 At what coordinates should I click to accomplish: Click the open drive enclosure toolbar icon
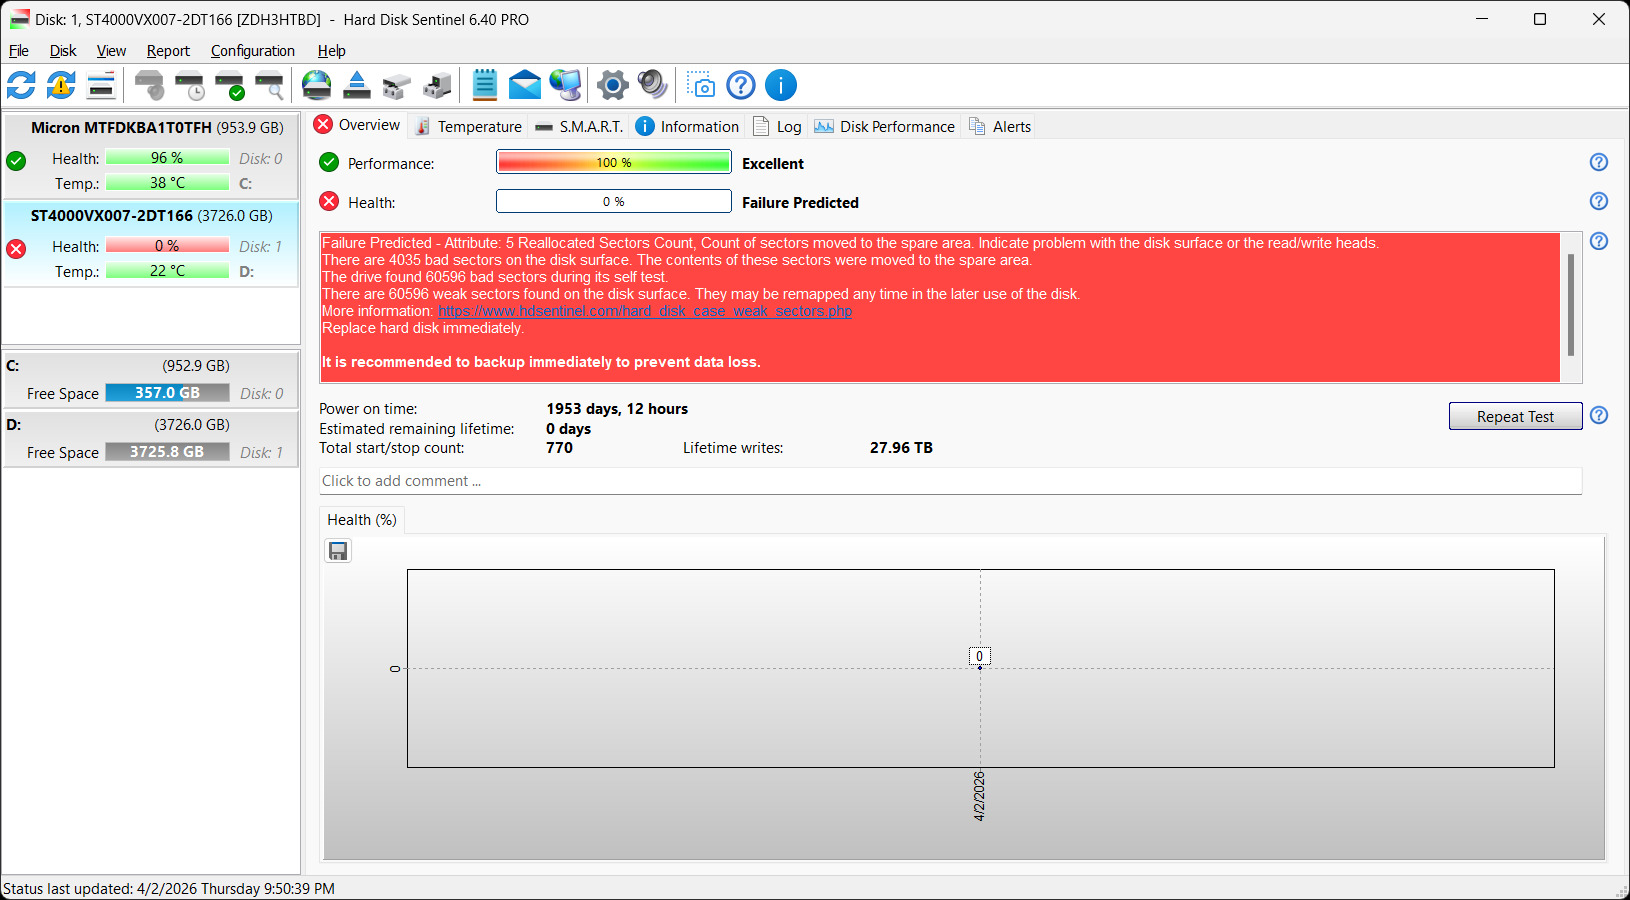tap(397, 85)
